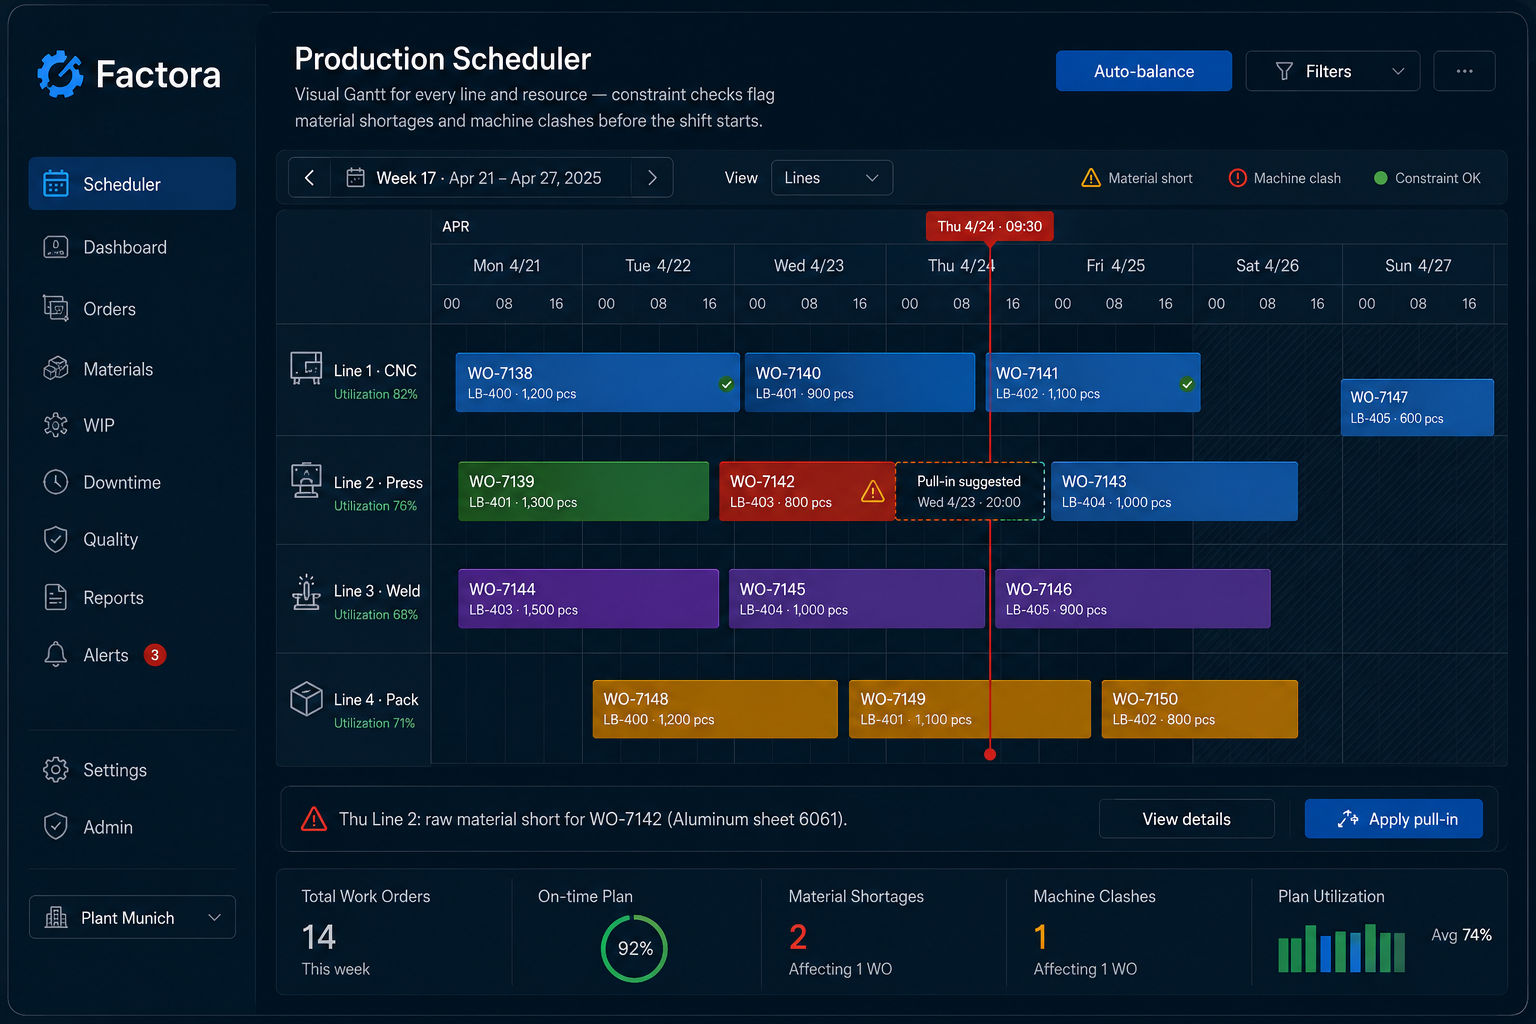Click the Line 3 Weld torch icon
The width and height of the screenshot is (1536, 1024).
point(306,592)
